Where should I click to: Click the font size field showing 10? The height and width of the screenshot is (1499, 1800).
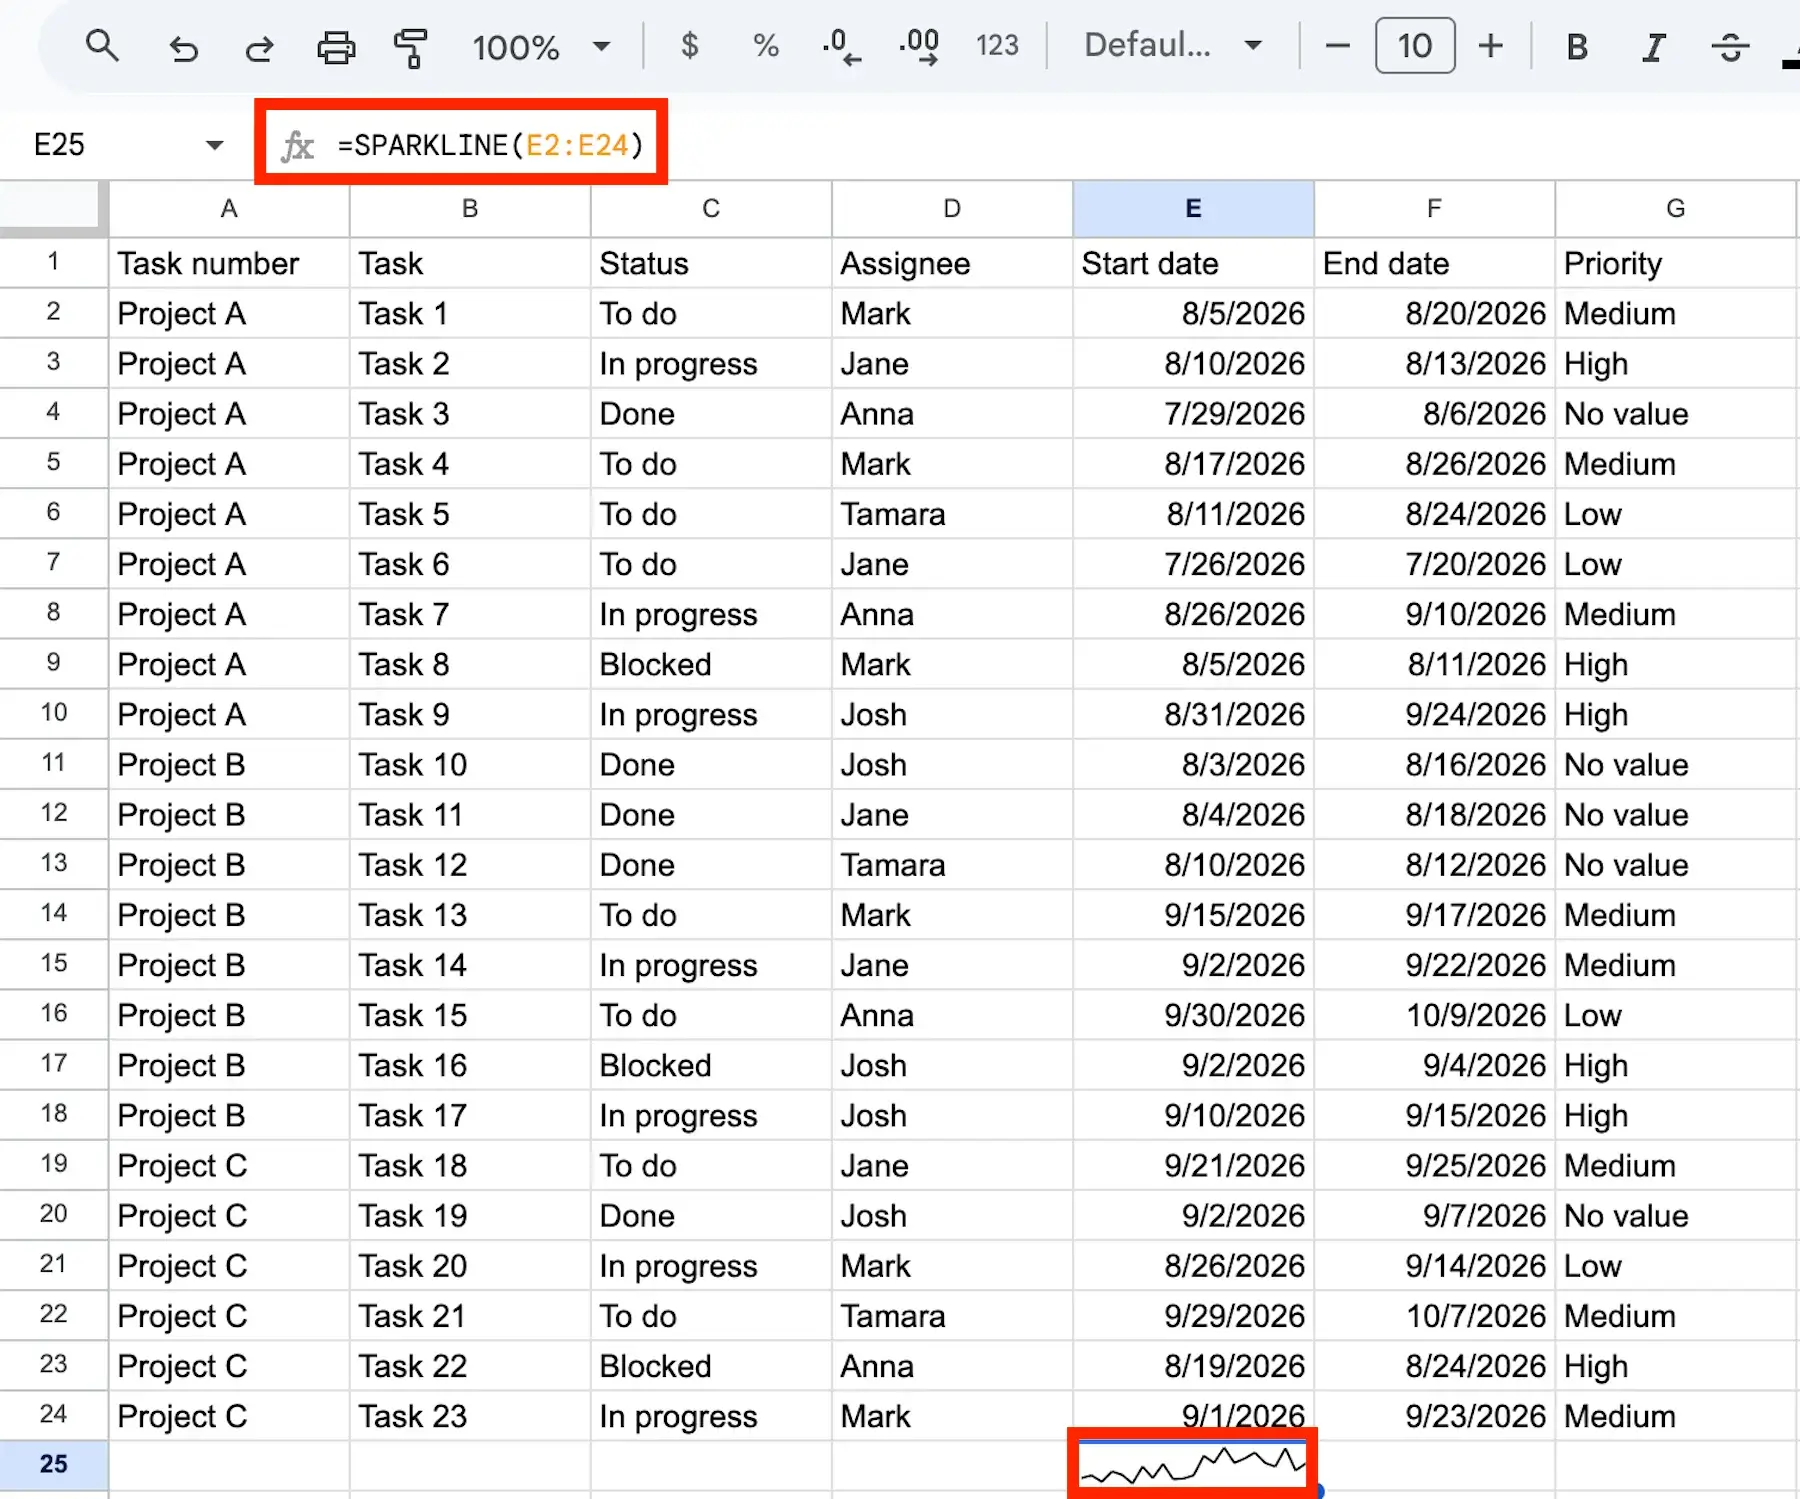(x=1415, y=46)
